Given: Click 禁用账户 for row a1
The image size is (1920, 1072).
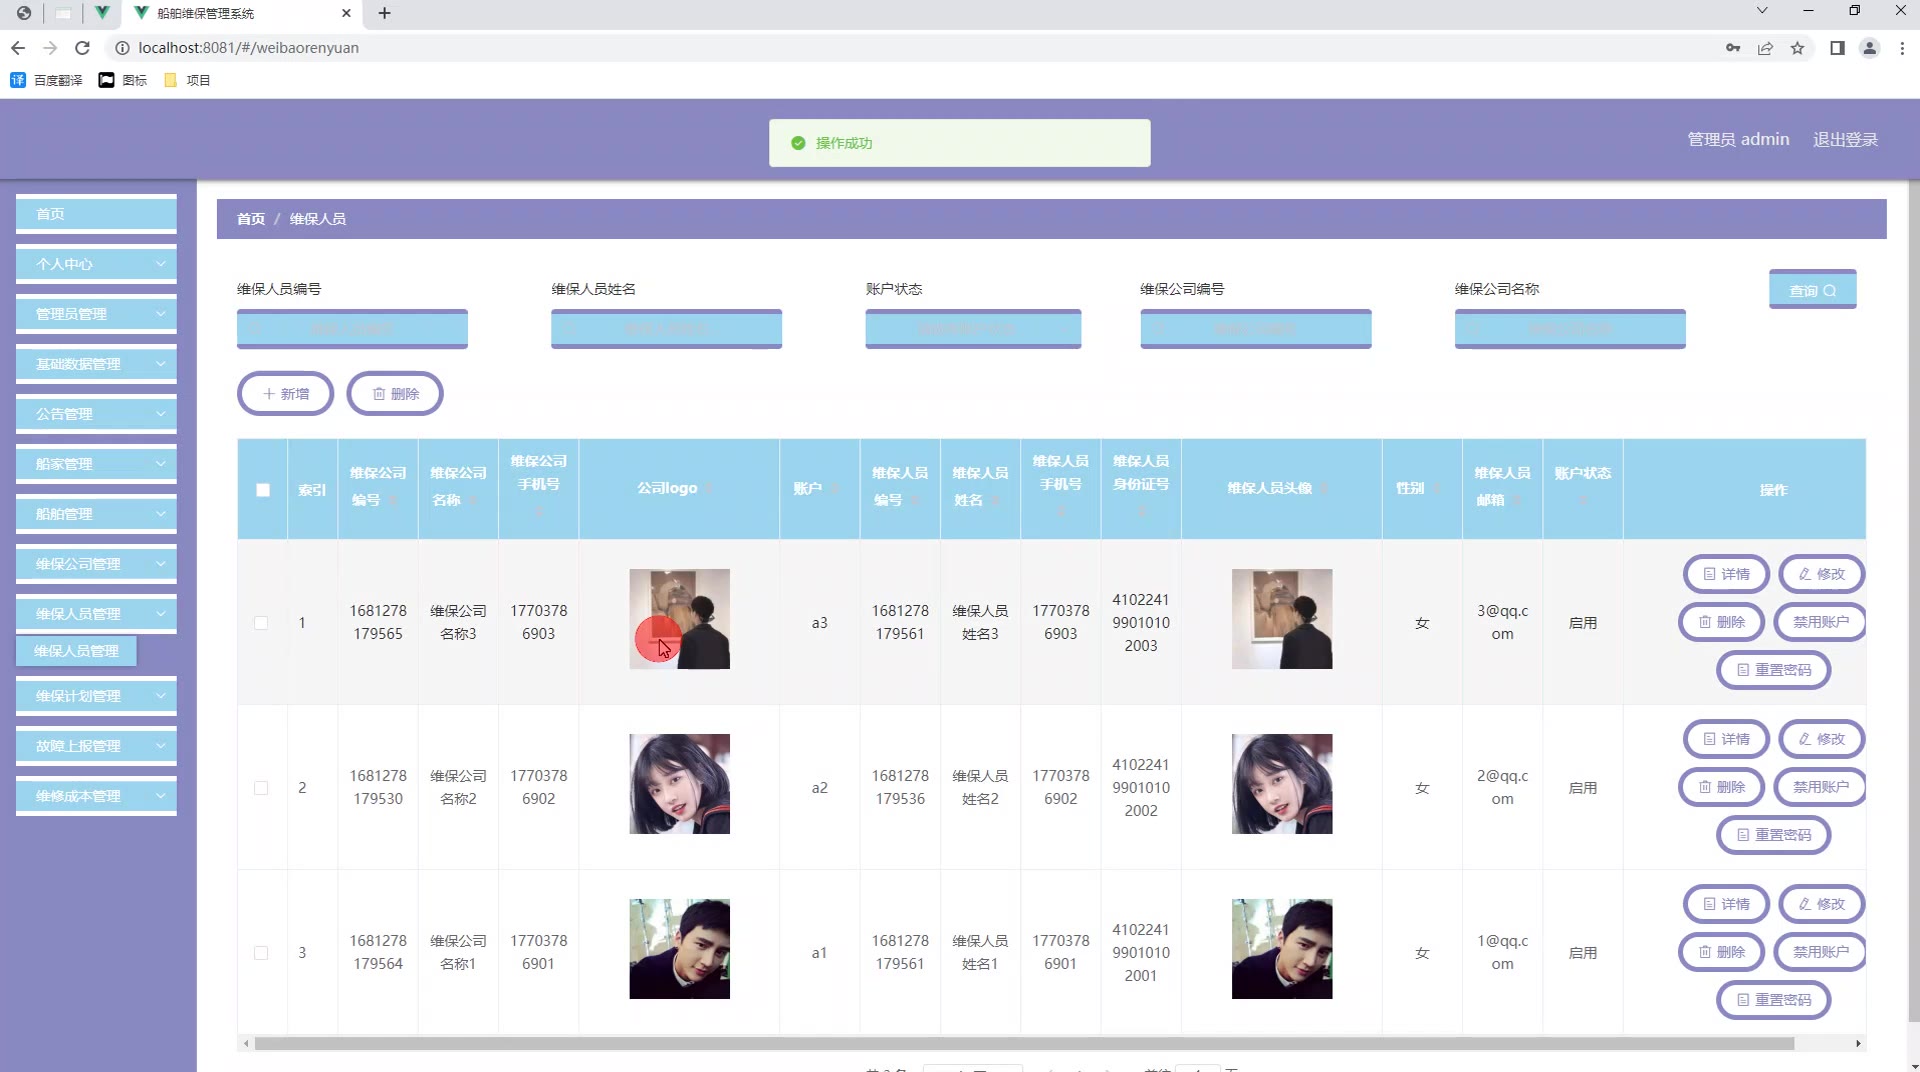Looking at the screenshot, I should point(1820,952).
